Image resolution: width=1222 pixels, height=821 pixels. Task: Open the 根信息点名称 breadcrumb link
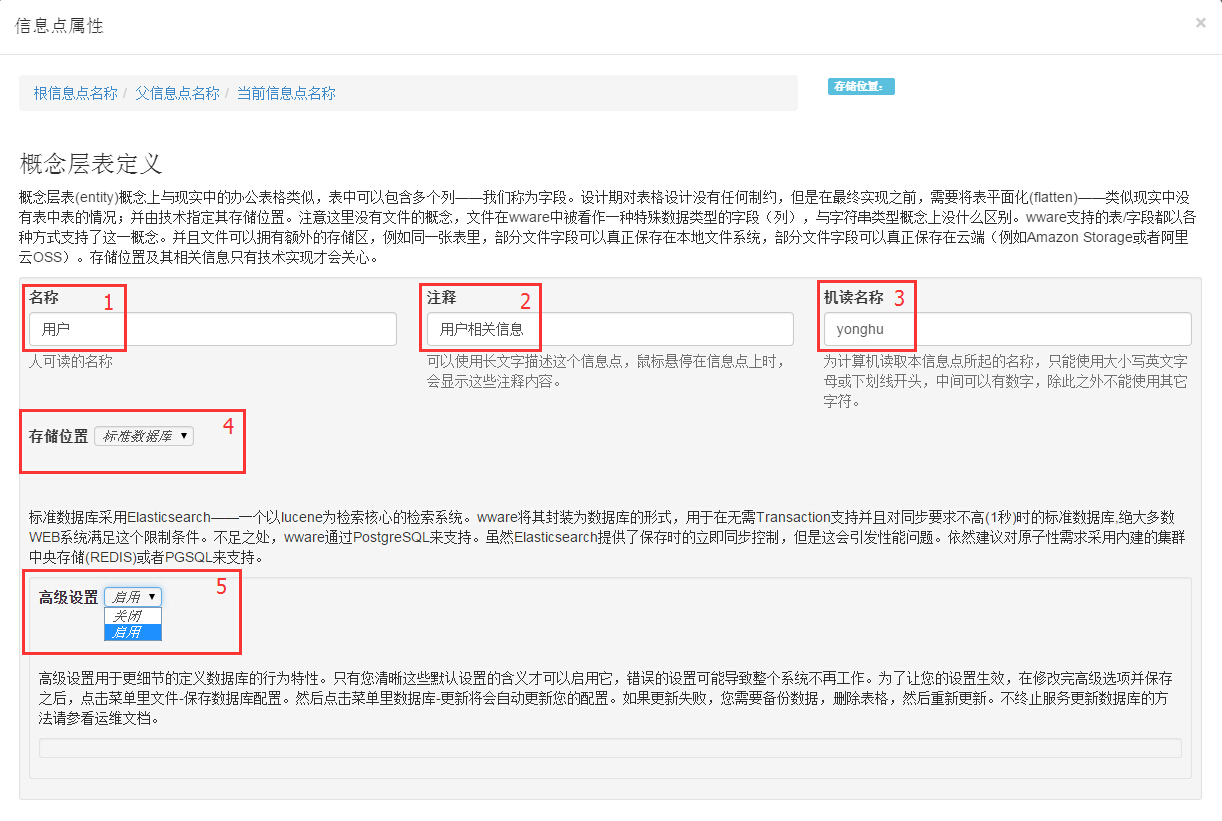pyautogui.click(x=75, y=93)
